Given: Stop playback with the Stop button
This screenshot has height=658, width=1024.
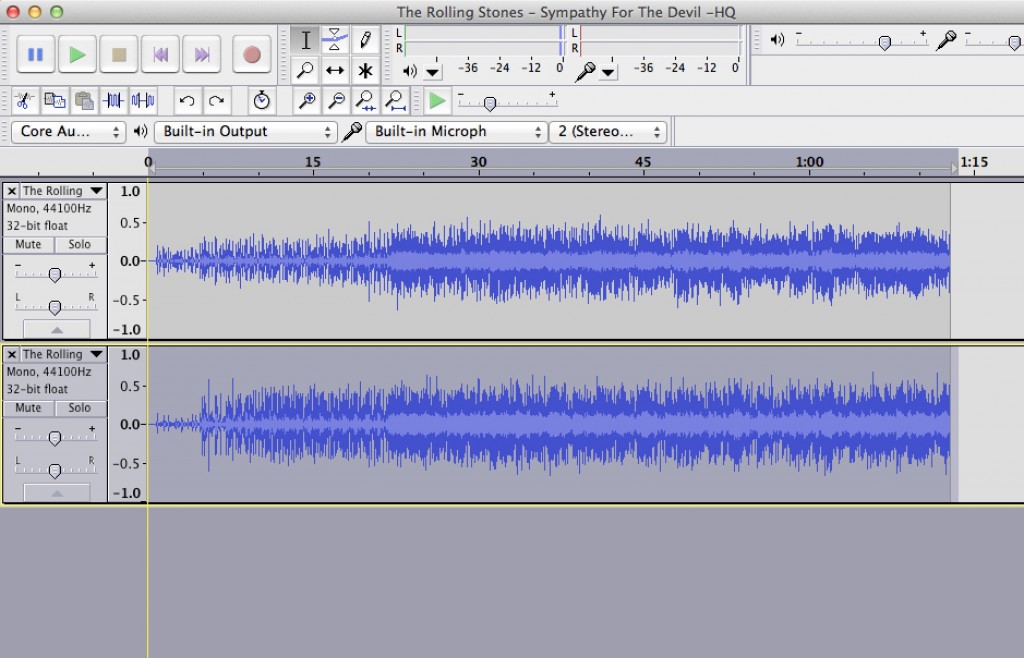Looking at the screenshot, I should [x=119, y=54].
